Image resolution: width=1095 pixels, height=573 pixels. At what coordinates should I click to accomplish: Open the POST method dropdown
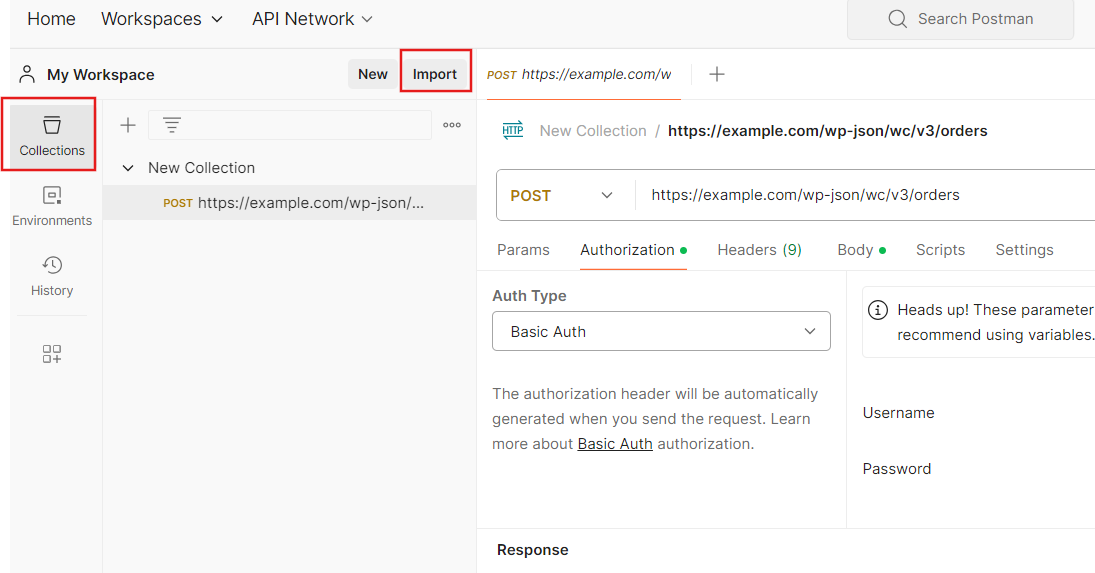pos(561,195)
